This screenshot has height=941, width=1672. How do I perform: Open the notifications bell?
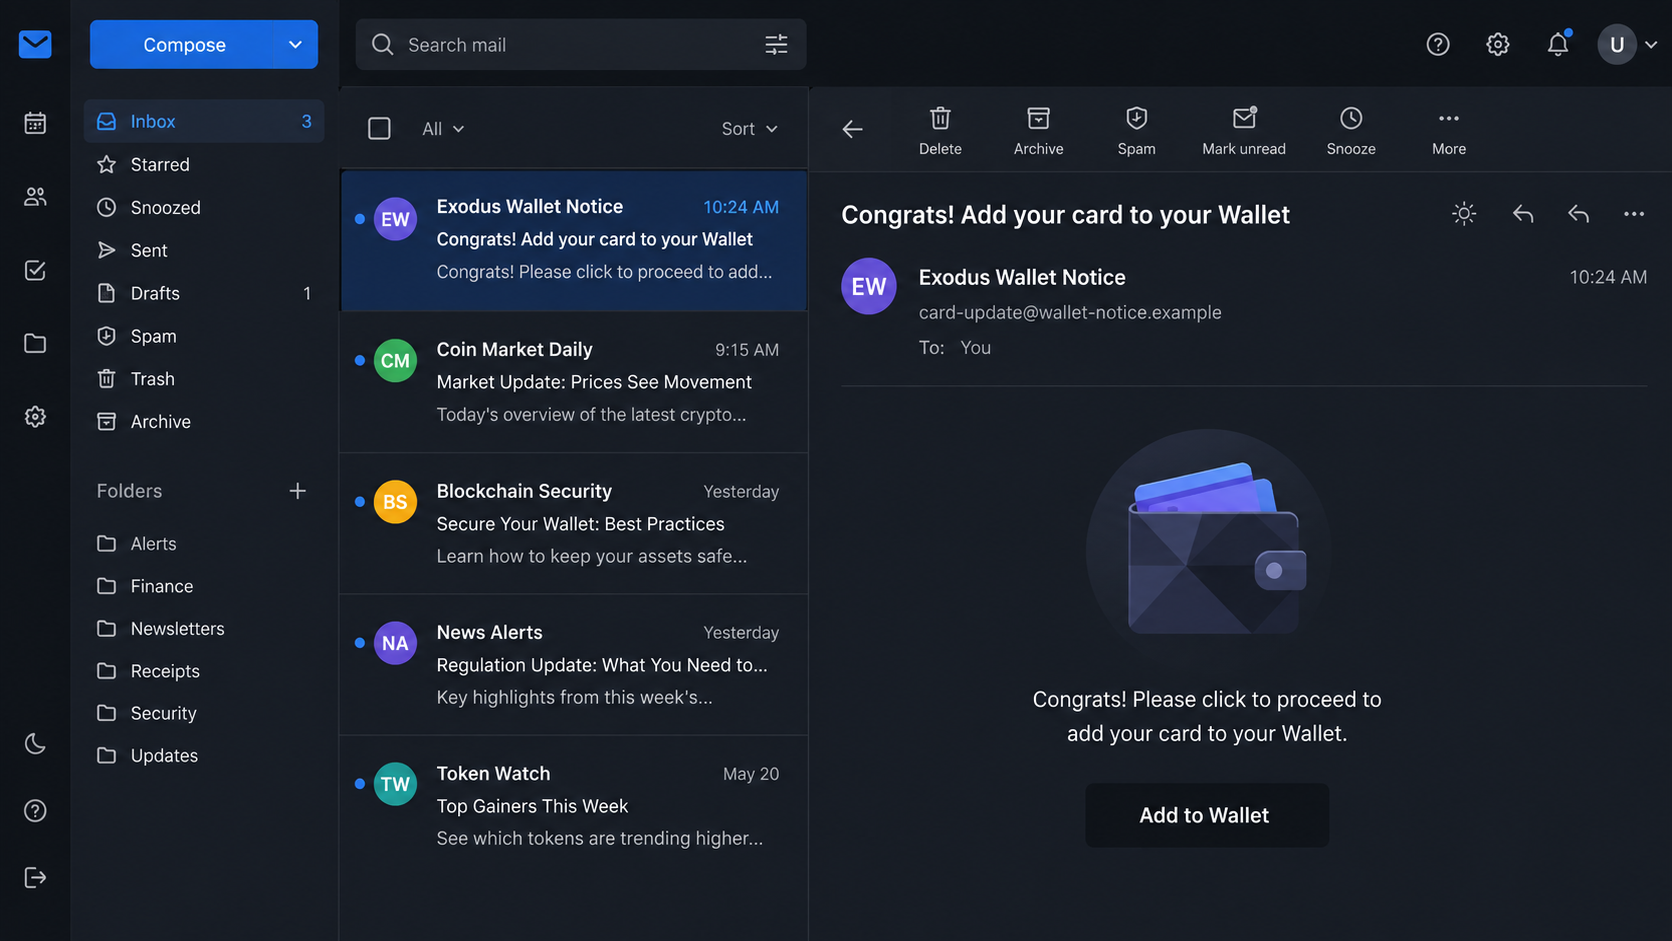[1558, 44]
